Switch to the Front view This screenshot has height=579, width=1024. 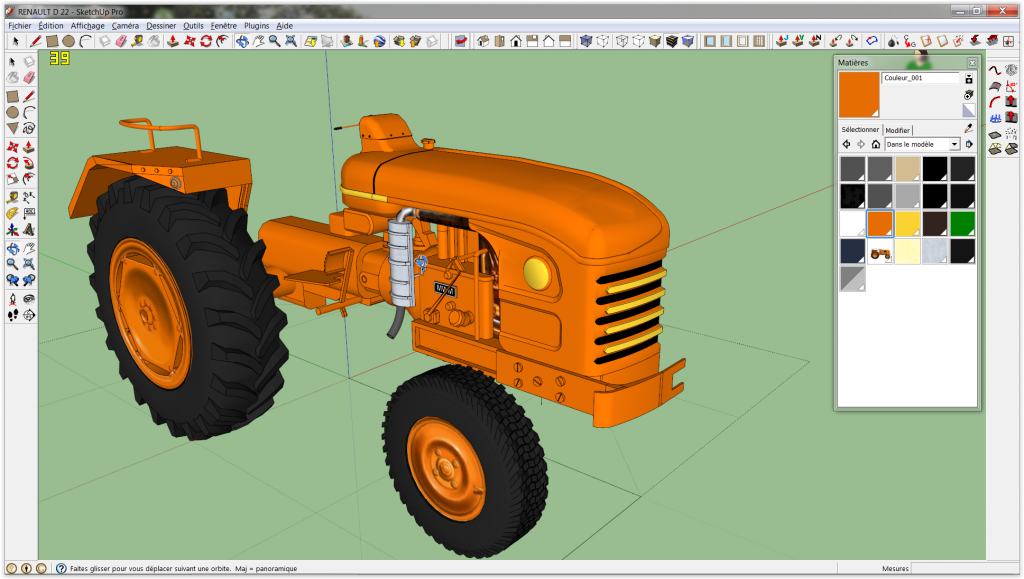[516, 41]
